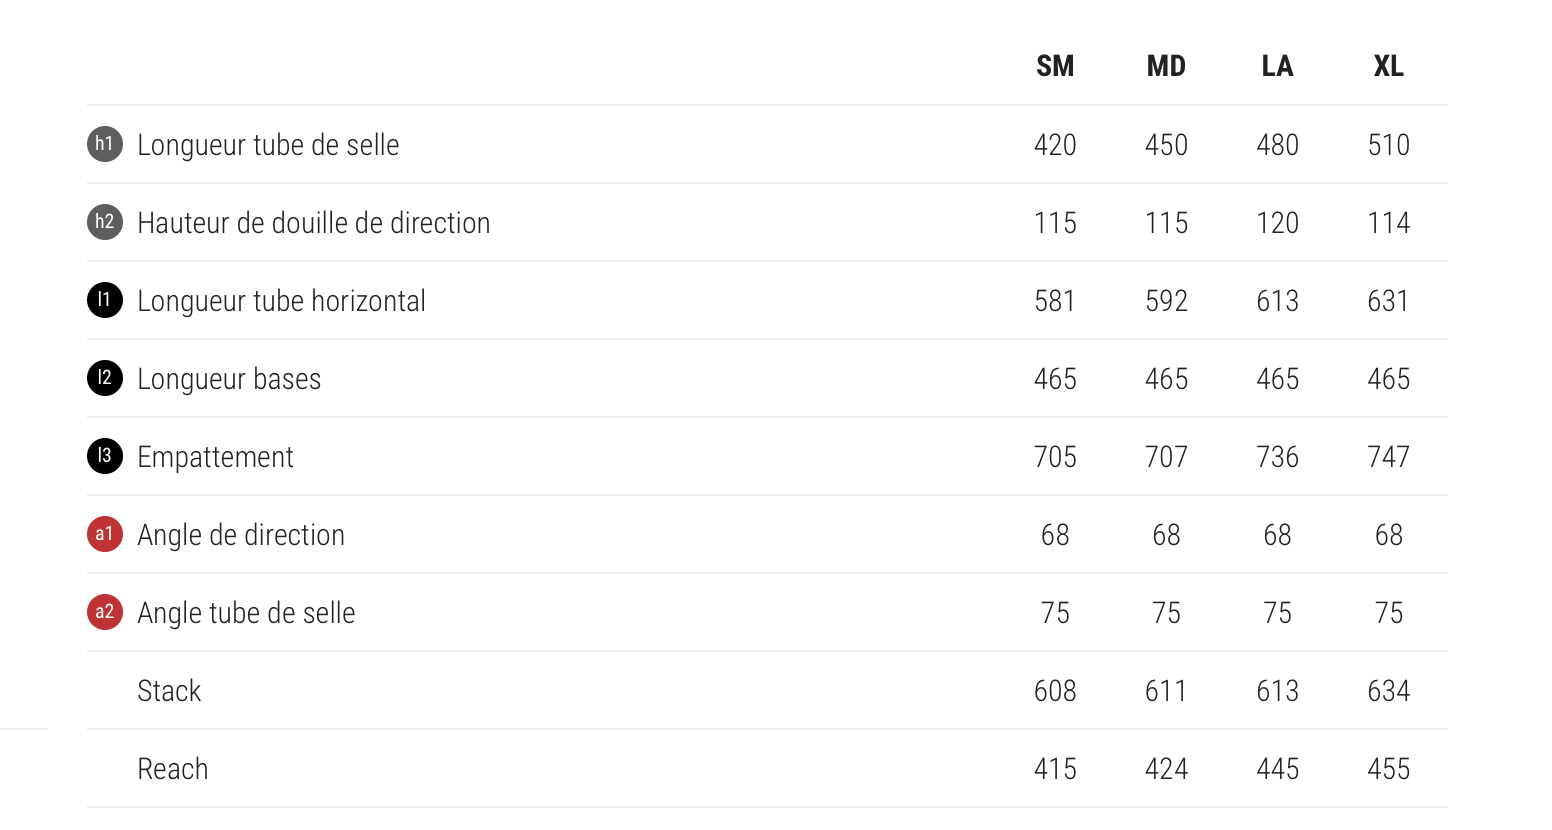Click the h1 seat tube length badge
The image size is (1552, 830).
[105, 144]
